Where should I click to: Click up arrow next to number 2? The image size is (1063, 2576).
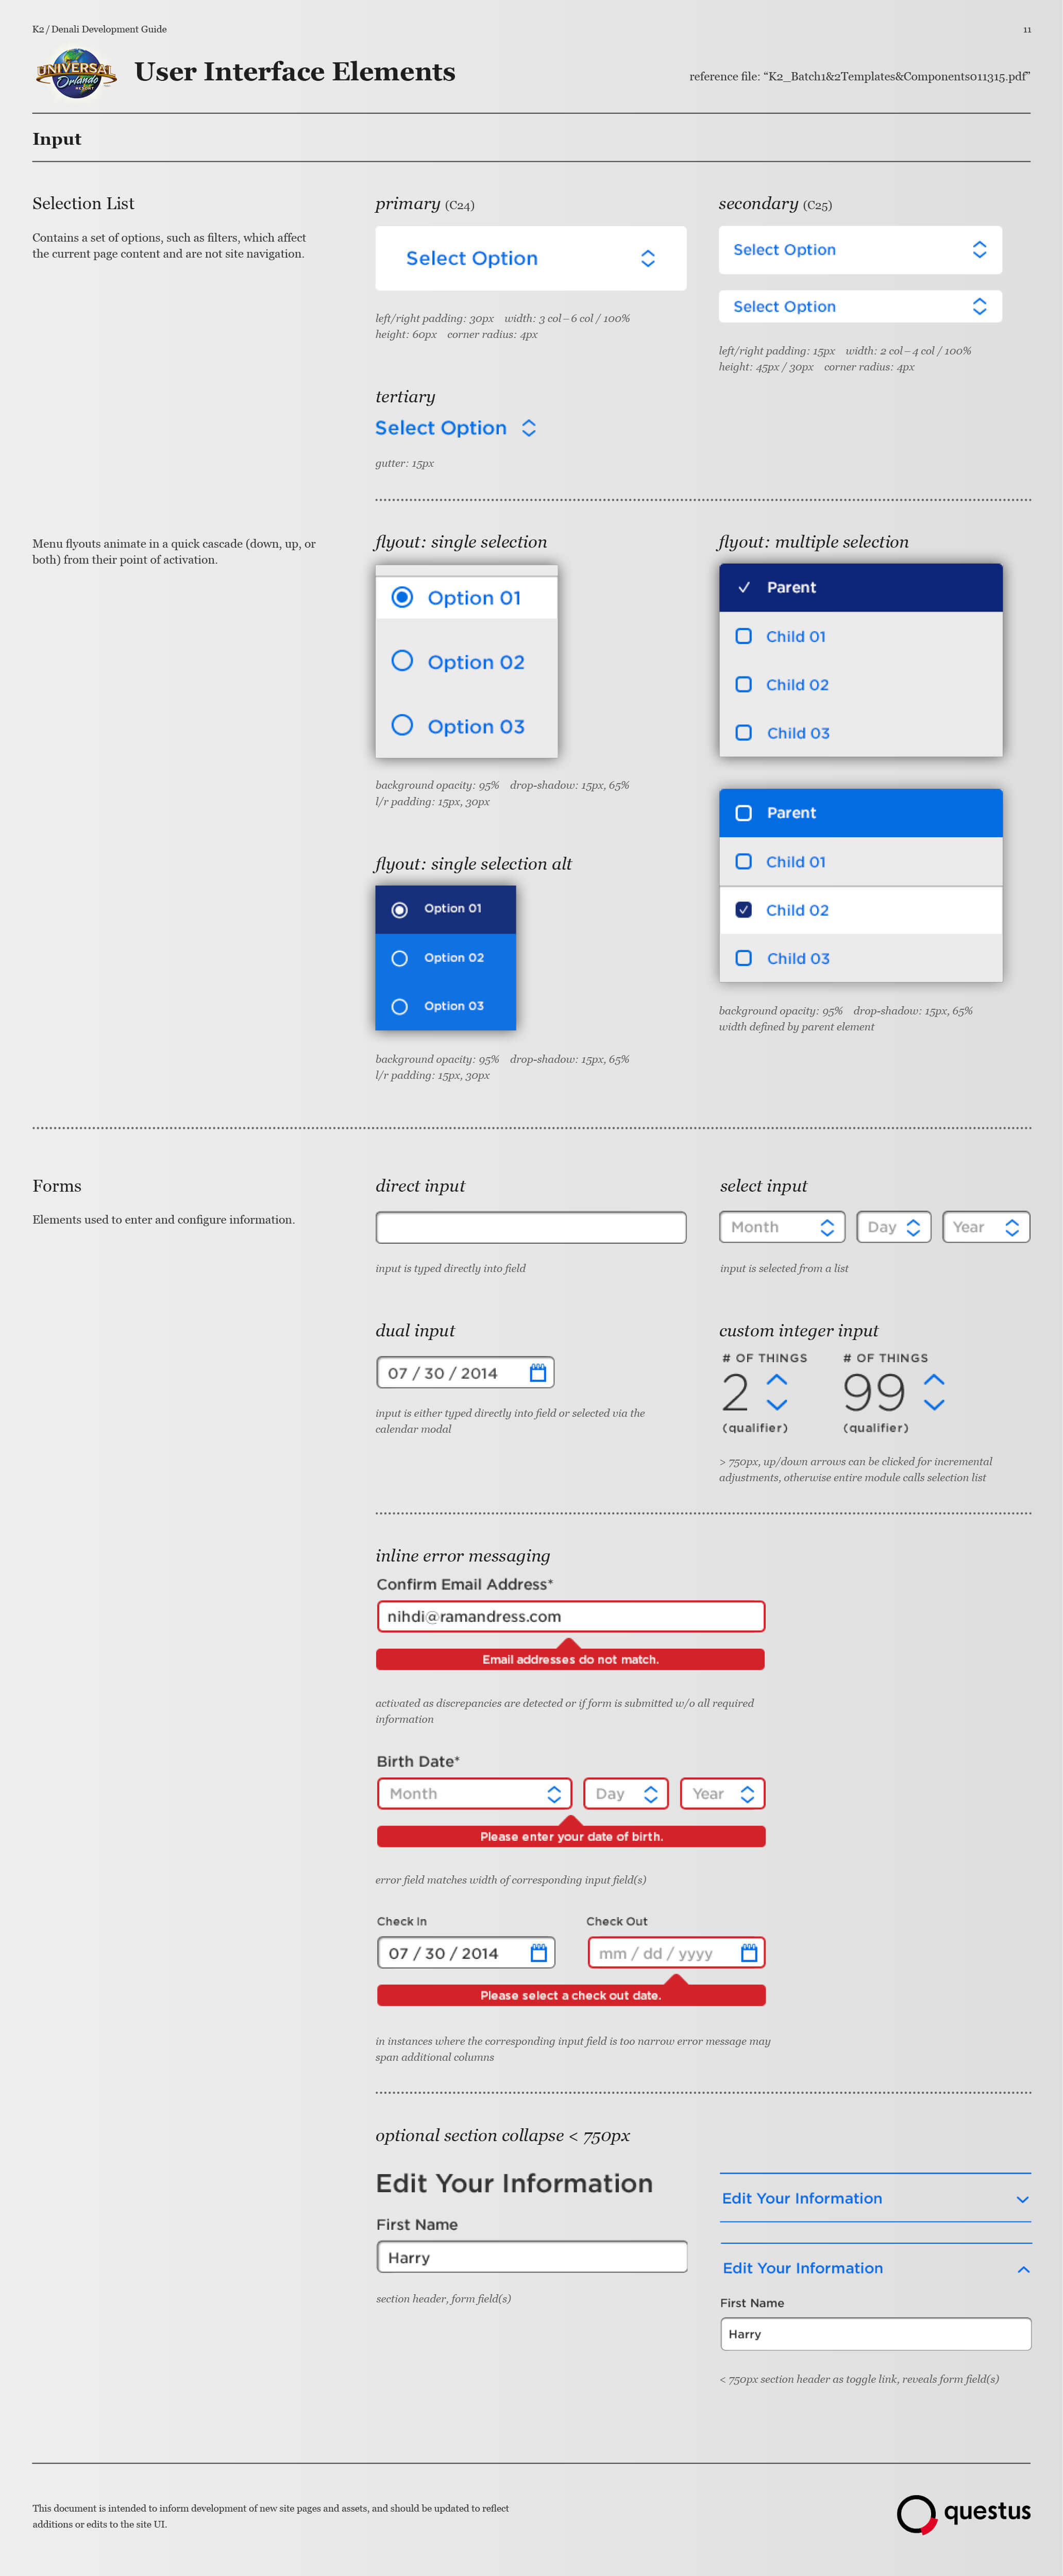(777, 1380)
